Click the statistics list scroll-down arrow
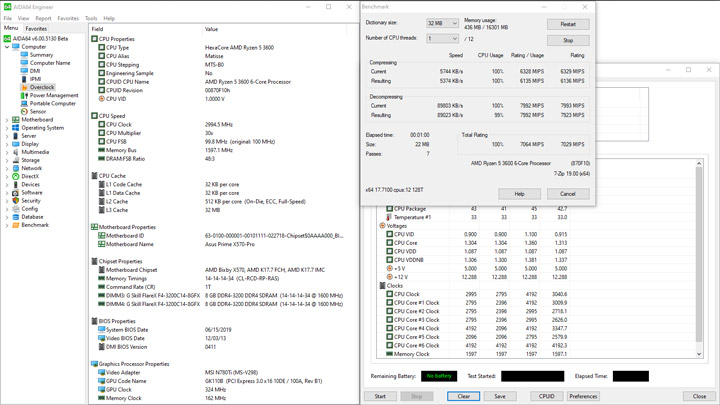The height and width of the screenshot is (405, 720). click(699, 354)
